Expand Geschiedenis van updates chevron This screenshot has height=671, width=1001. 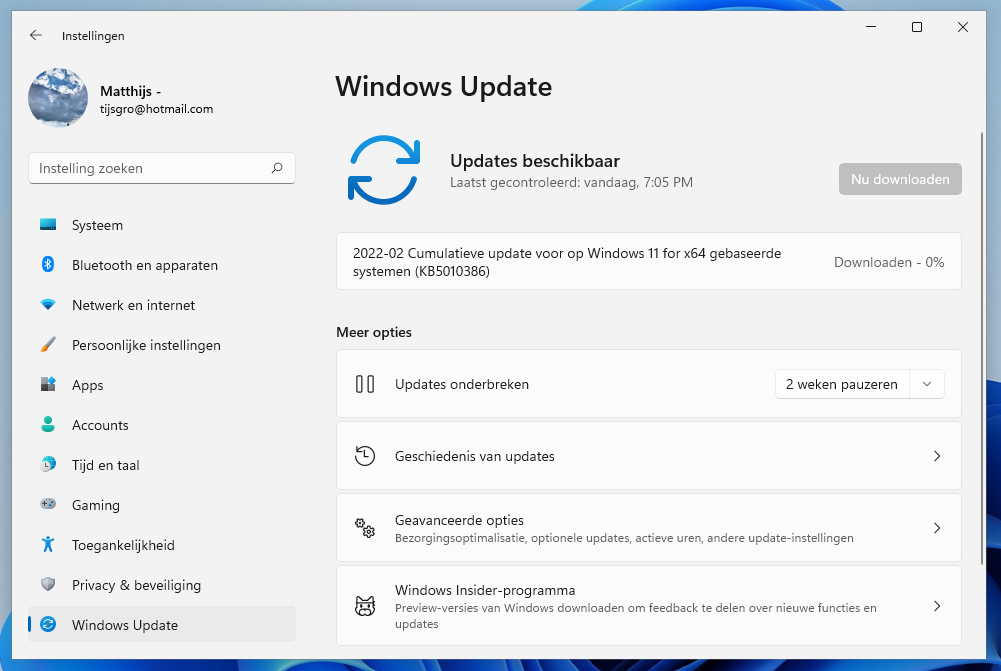(937, 456)
